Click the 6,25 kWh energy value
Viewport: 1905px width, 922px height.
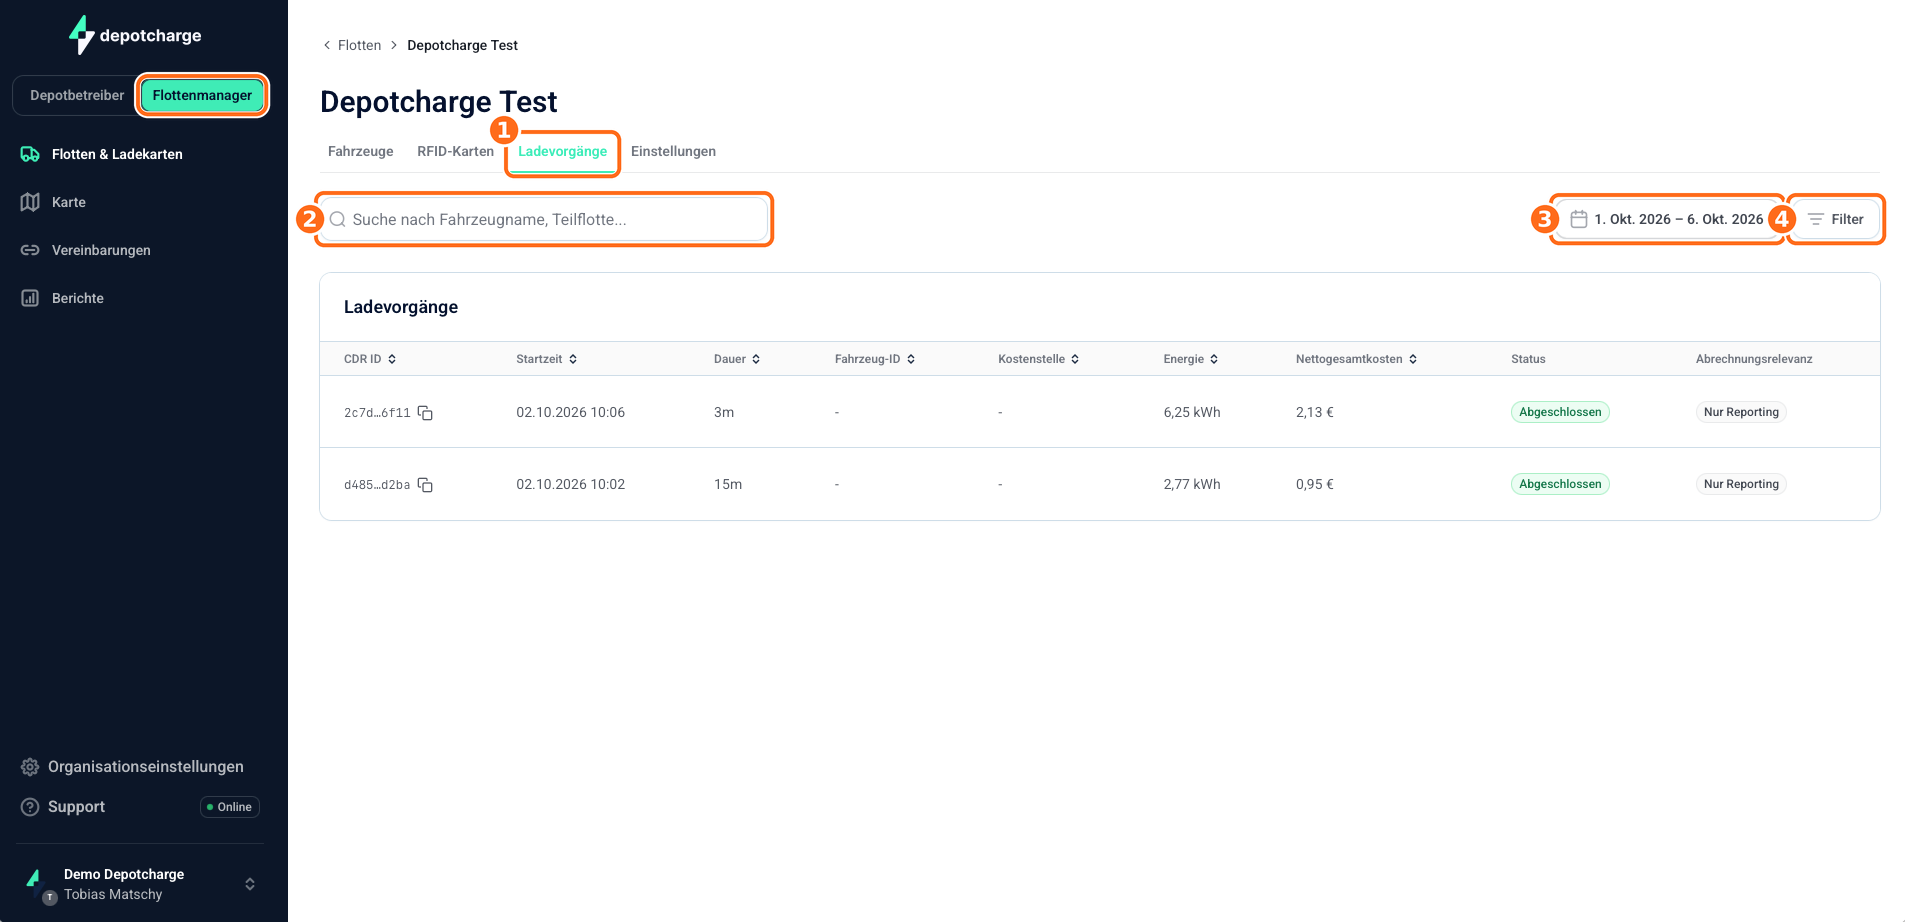coord(1192,412)
